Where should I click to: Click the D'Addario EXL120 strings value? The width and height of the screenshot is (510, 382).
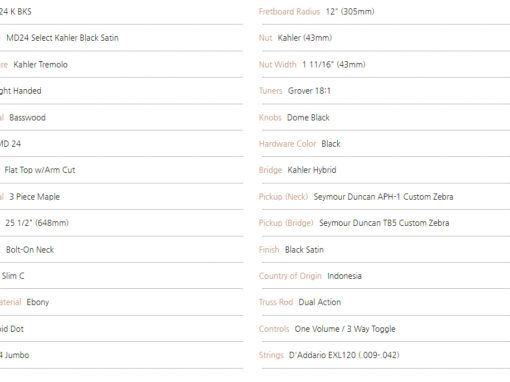coord(344,355)
